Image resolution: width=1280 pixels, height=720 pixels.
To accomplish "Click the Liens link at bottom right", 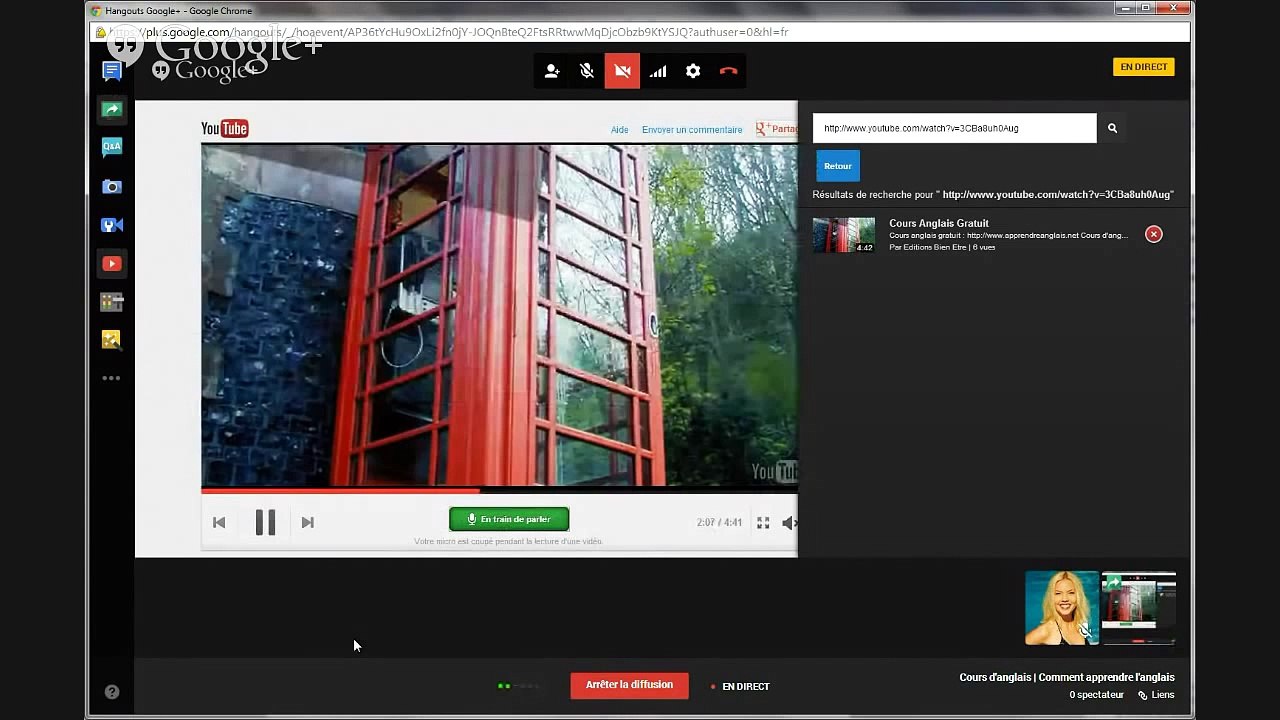I will tap(1157, 695).
